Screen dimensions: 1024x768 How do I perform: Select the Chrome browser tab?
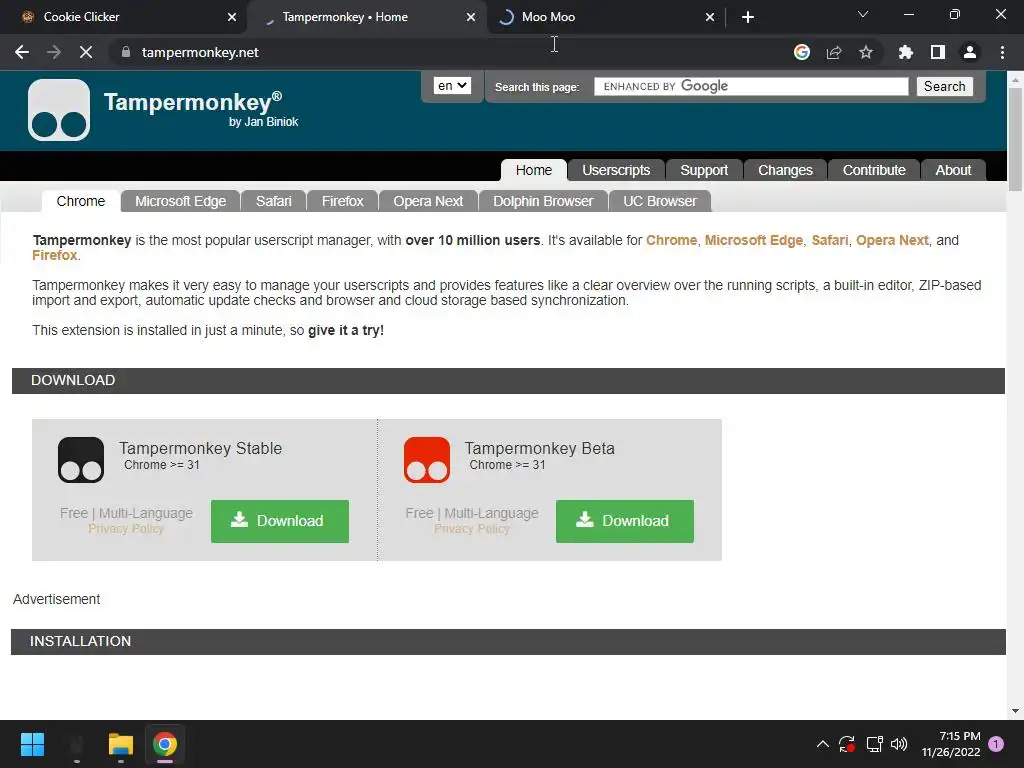[80, 201]
